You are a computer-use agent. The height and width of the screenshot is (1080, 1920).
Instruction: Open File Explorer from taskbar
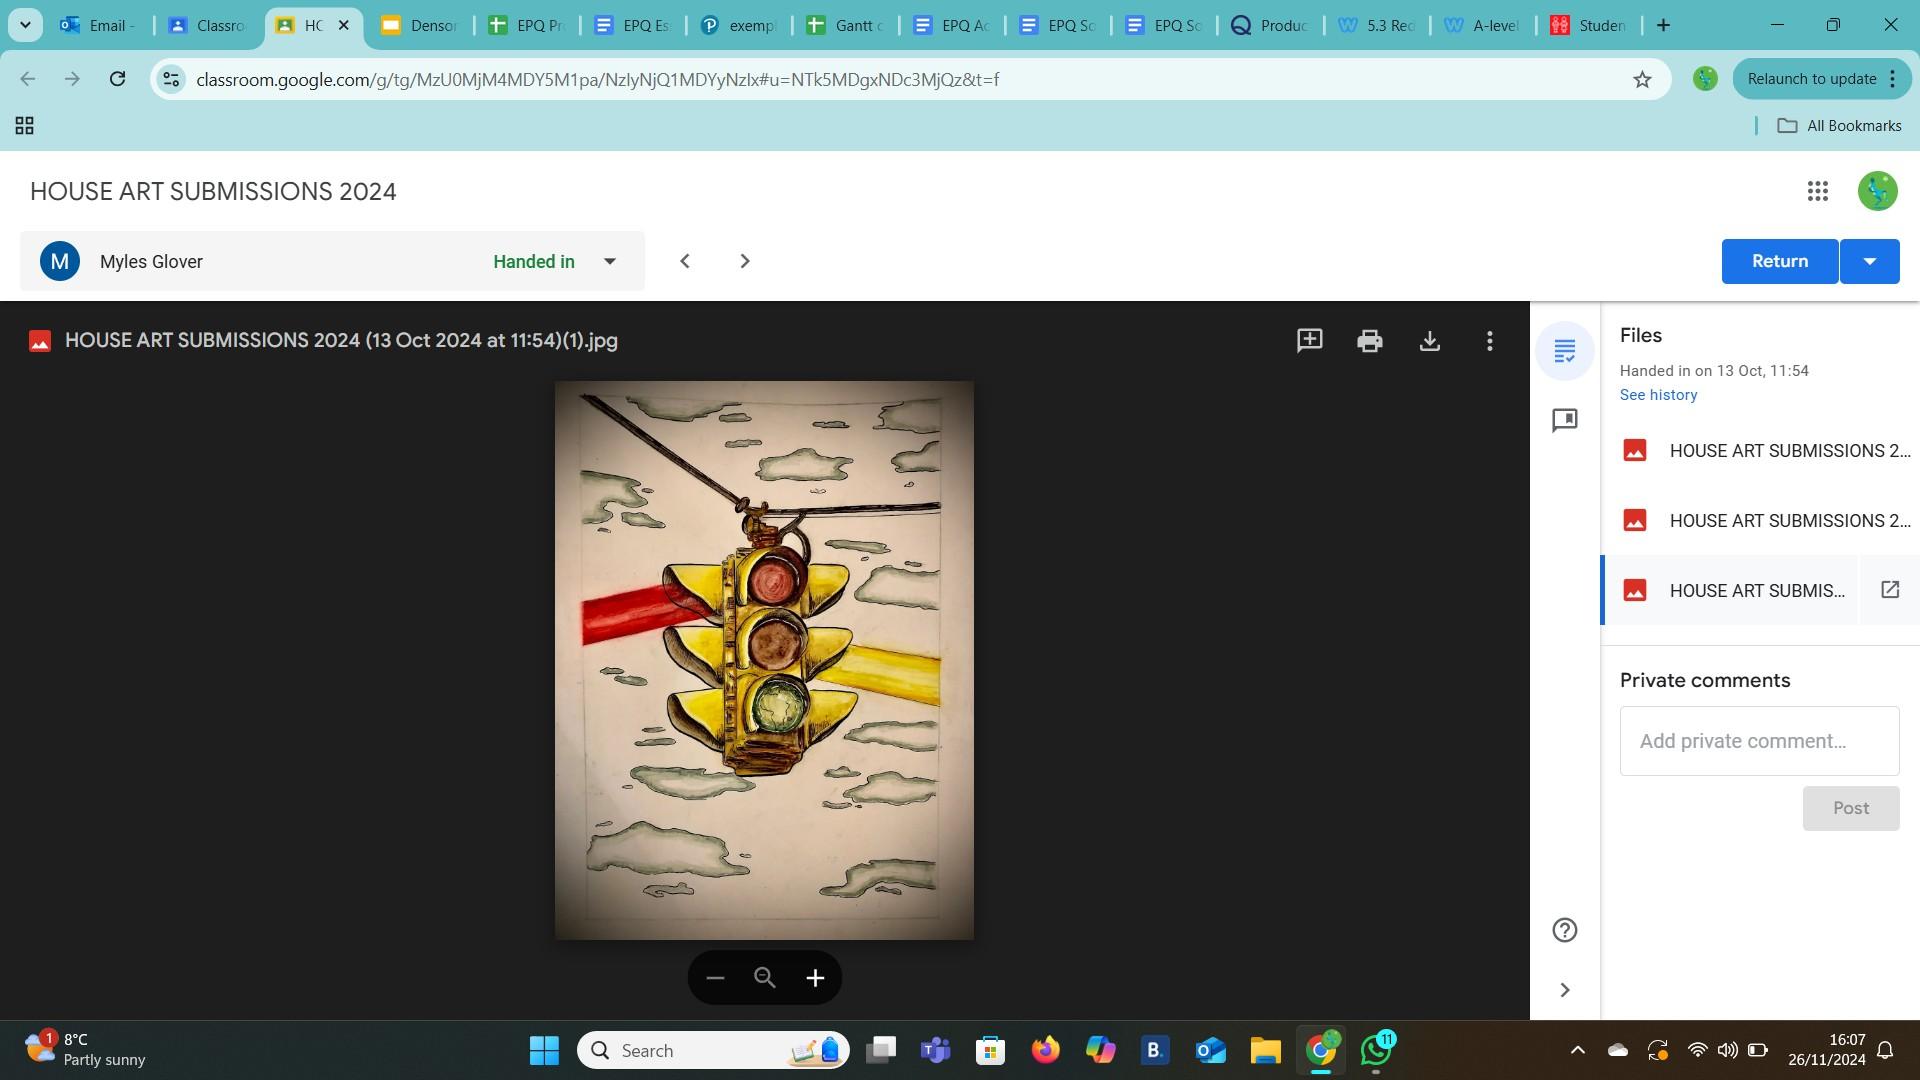click(1265, 1050)
